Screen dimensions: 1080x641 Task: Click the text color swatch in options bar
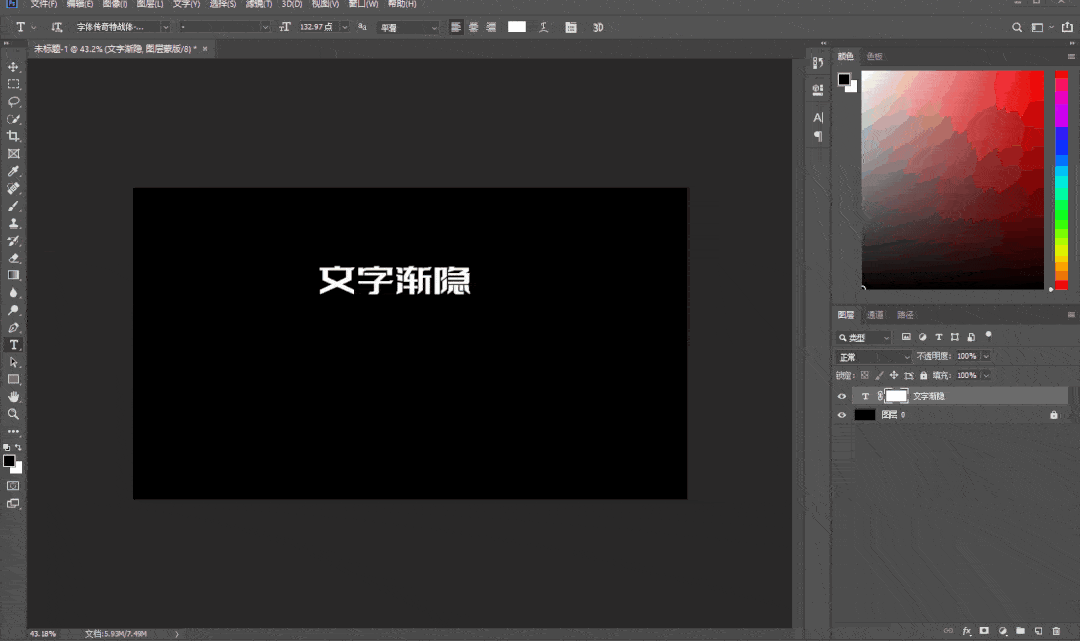coord(517,27)
